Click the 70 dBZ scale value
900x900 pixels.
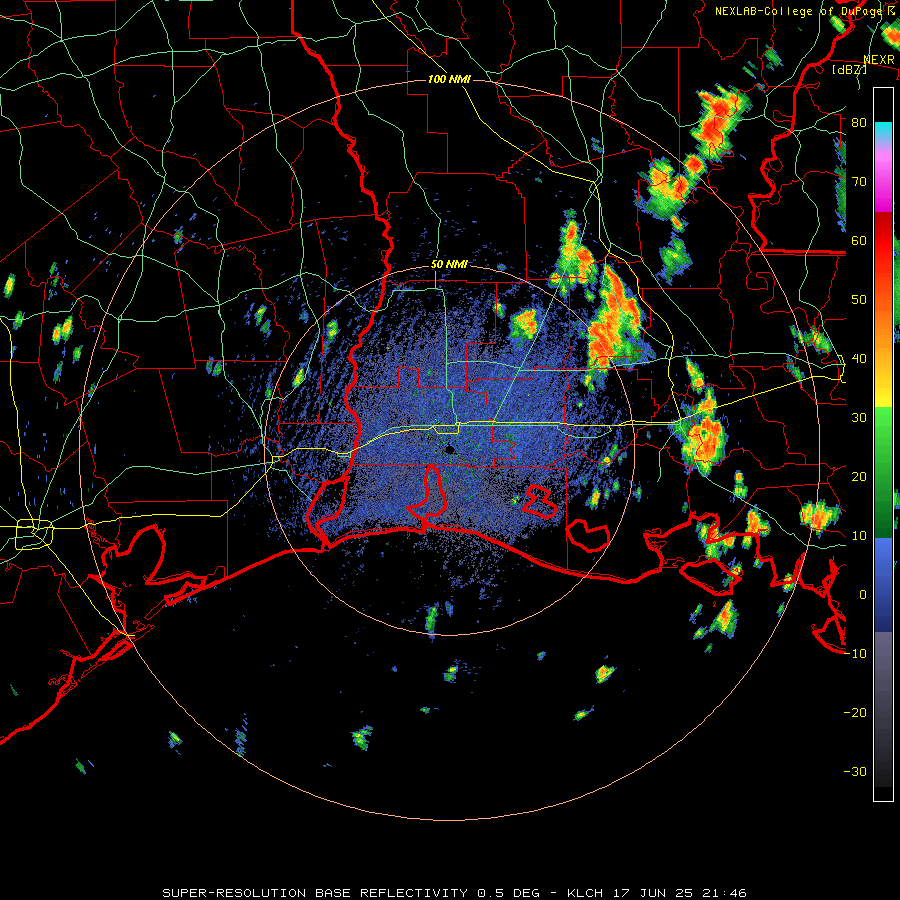coord(859,182)
